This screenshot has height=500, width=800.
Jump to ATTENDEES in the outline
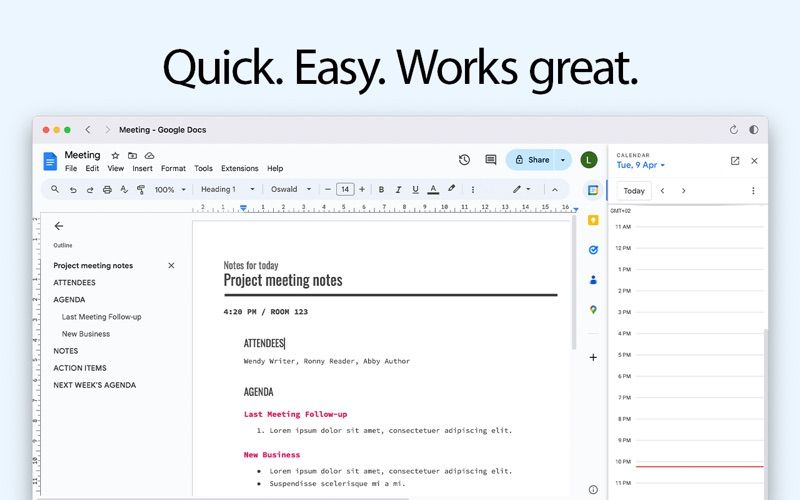pos(74,283)
